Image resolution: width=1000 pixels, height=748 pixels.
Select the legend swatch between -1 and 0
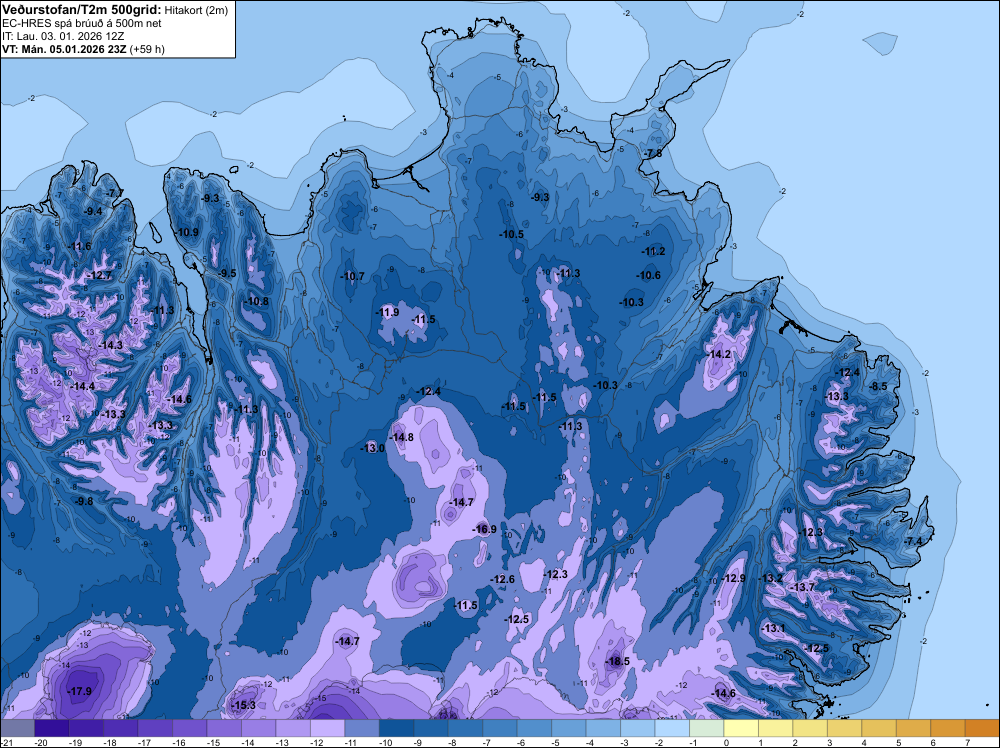click(x=706, y=728)
